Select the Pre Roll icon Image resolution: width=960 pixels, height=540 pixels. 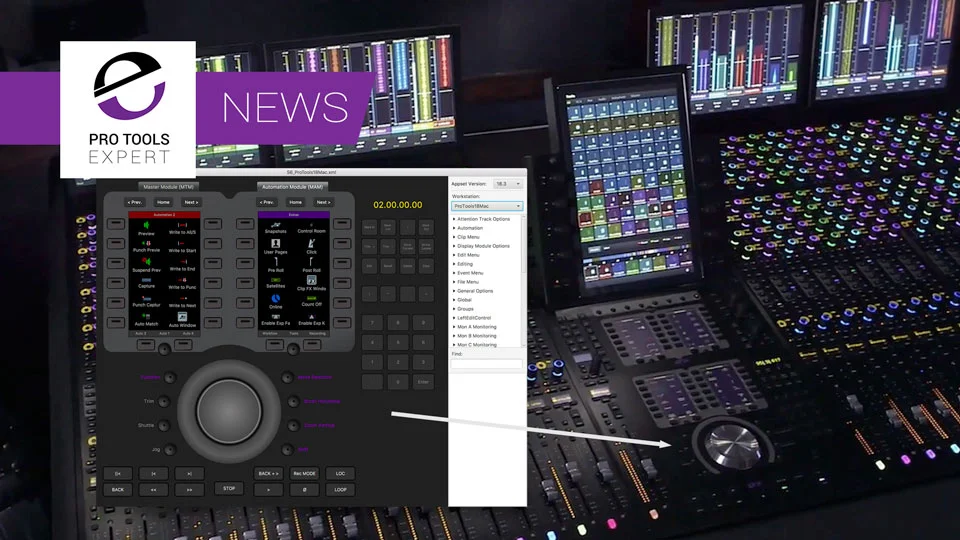(276, 262)
